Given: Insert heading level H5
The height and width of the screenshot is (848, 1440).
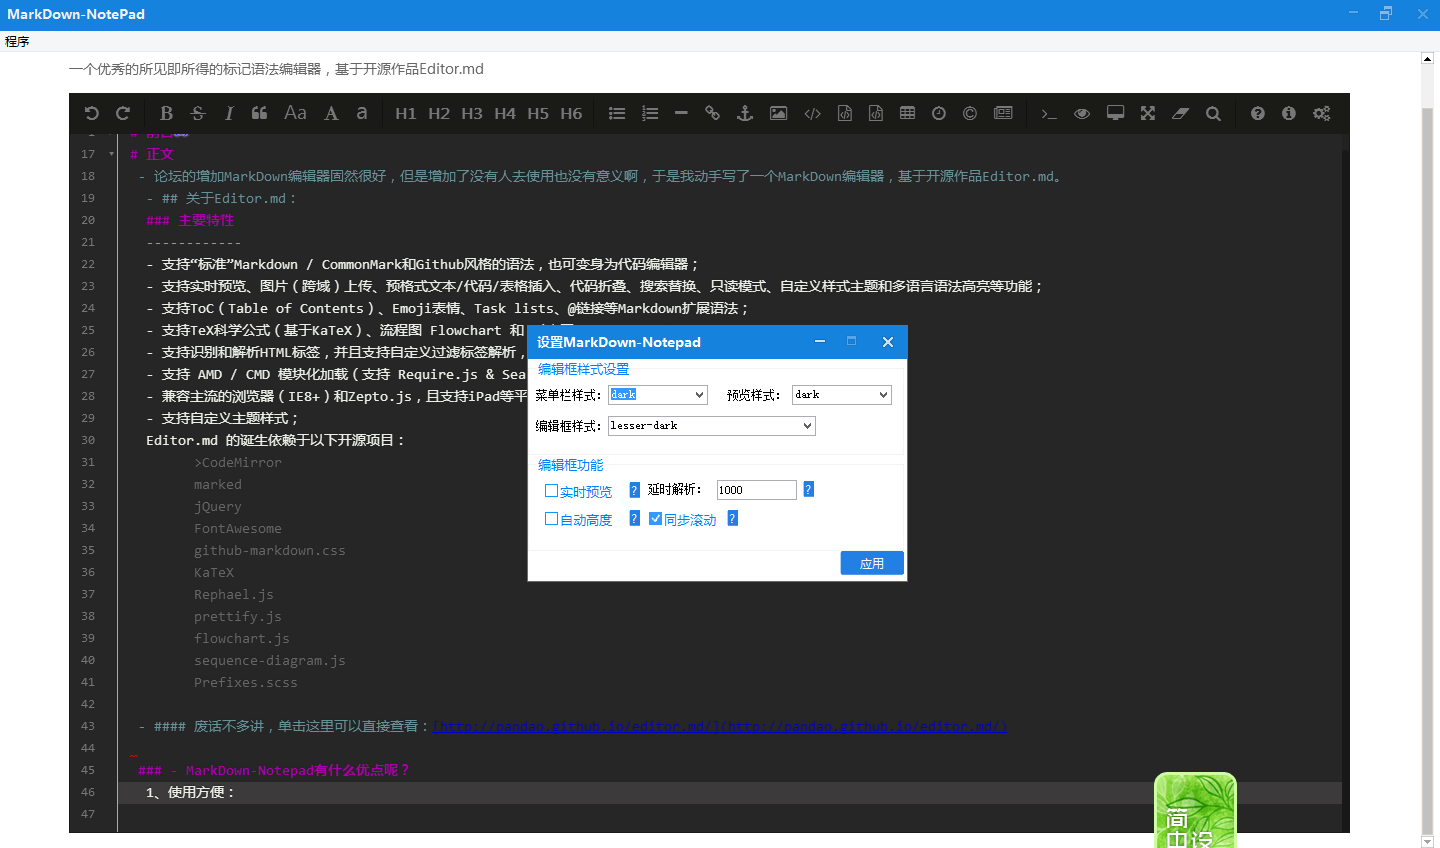Looking at the screenshot, I should click(x=538, y=113).
